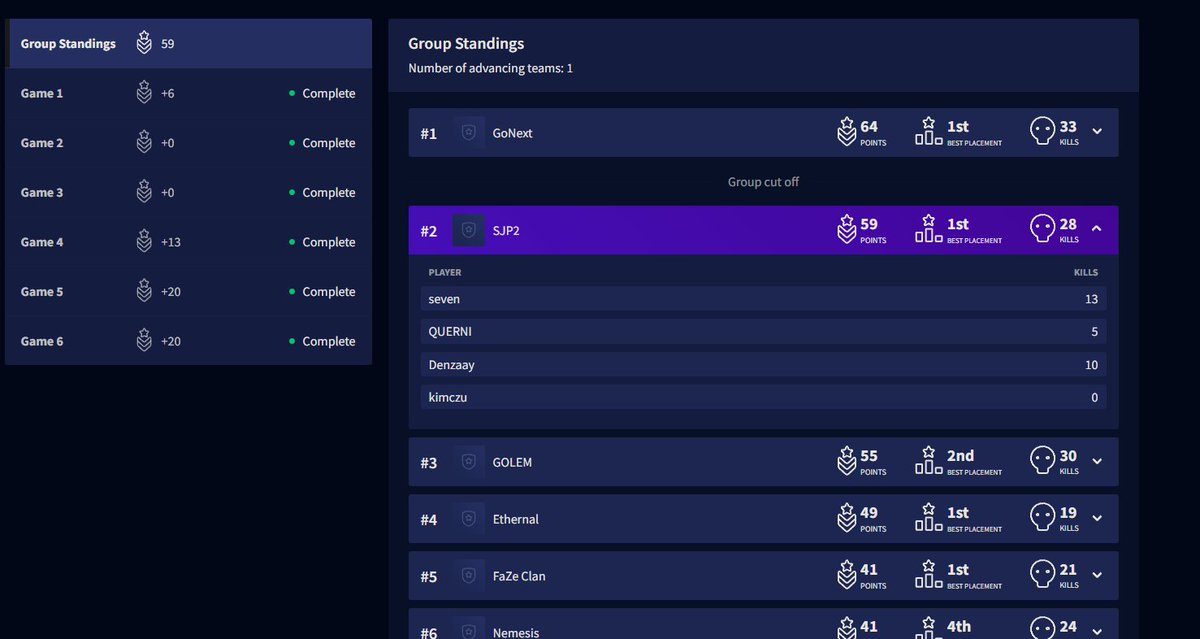Click points badge icon in Game 5 row
Screen dimensions: 1200x639
[144, 290]
